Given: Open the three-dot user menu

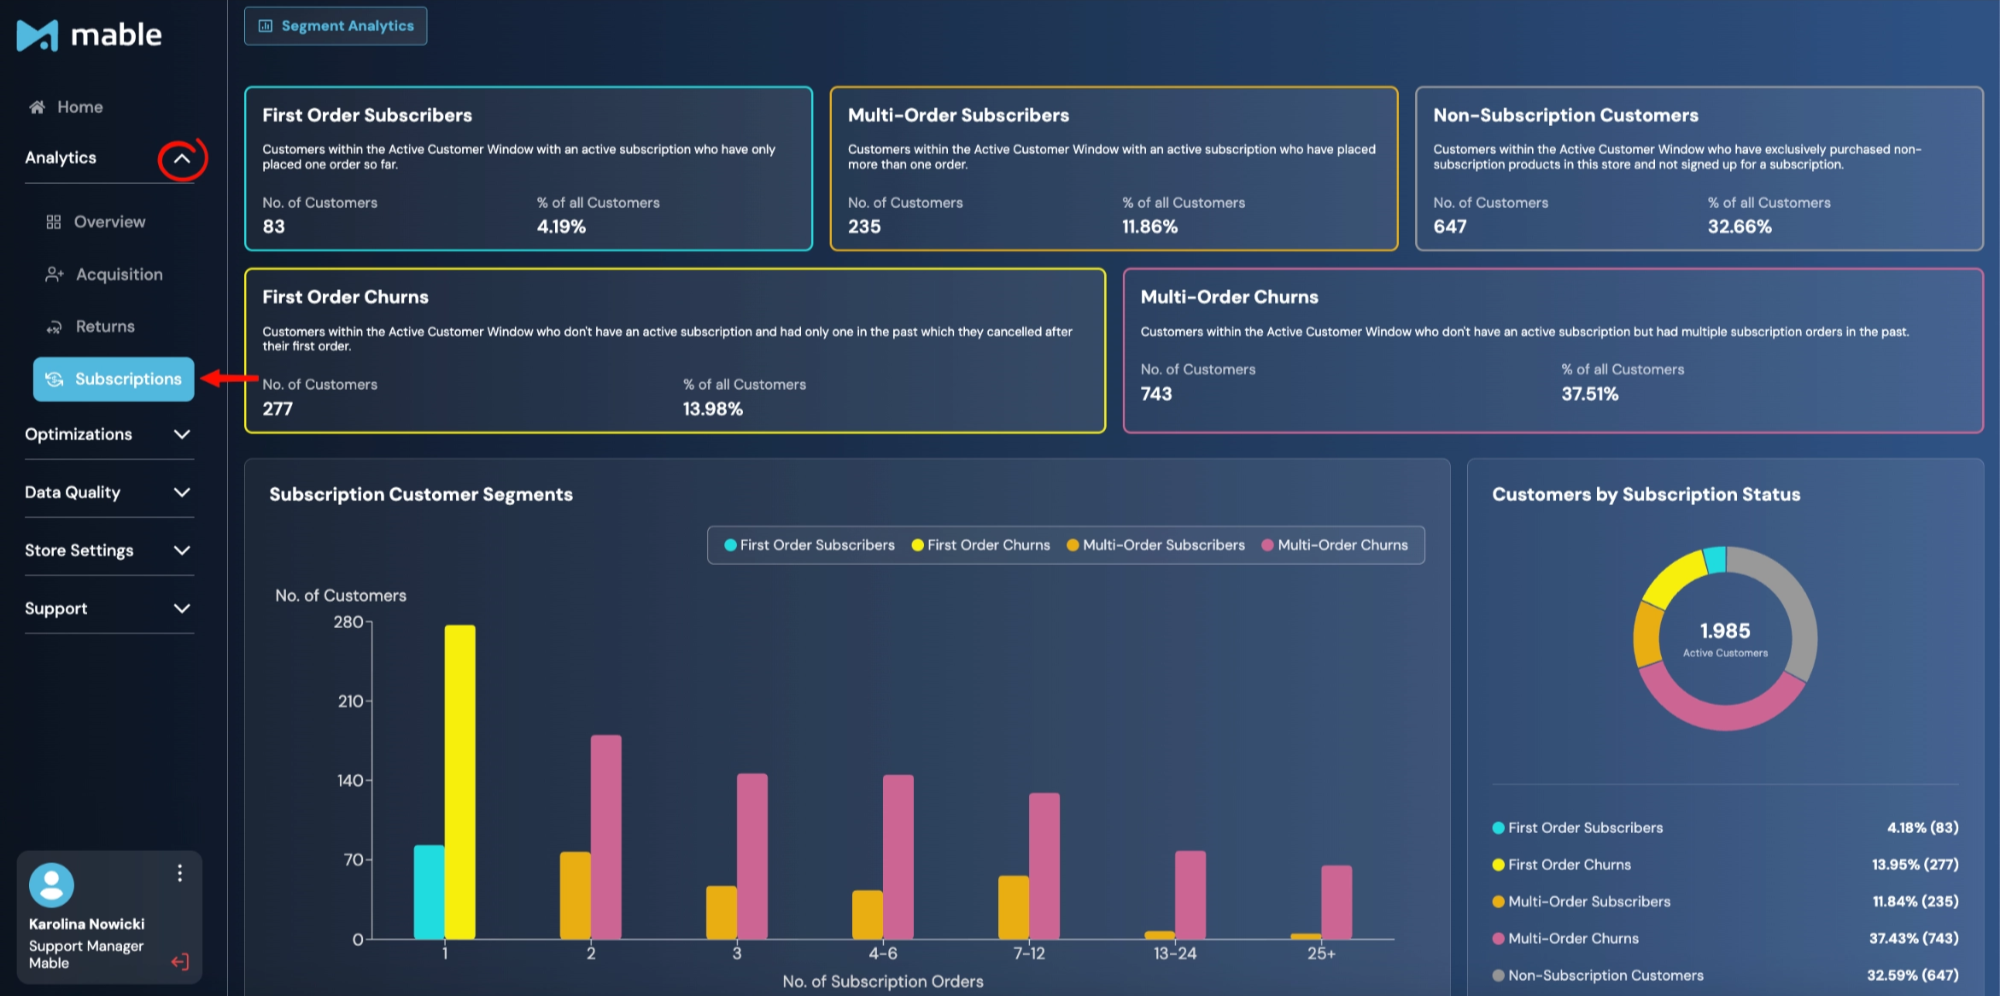Looking at the screenshot, I should click(180, 873).
